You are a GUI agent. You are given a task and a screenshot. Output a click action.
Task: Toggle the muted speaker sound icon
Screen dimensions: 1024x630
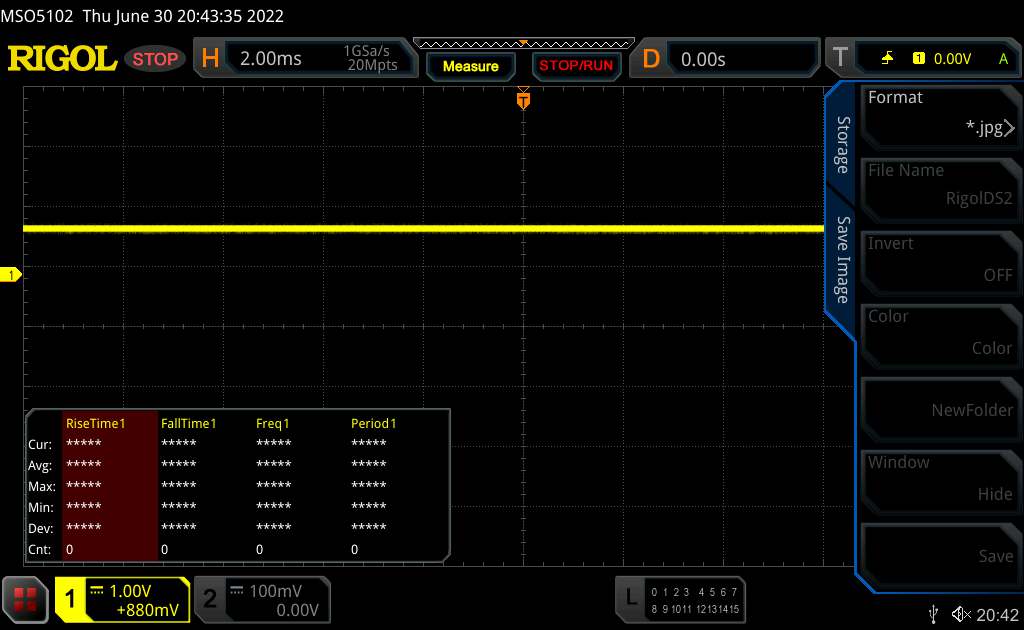(x=961, y=613)
